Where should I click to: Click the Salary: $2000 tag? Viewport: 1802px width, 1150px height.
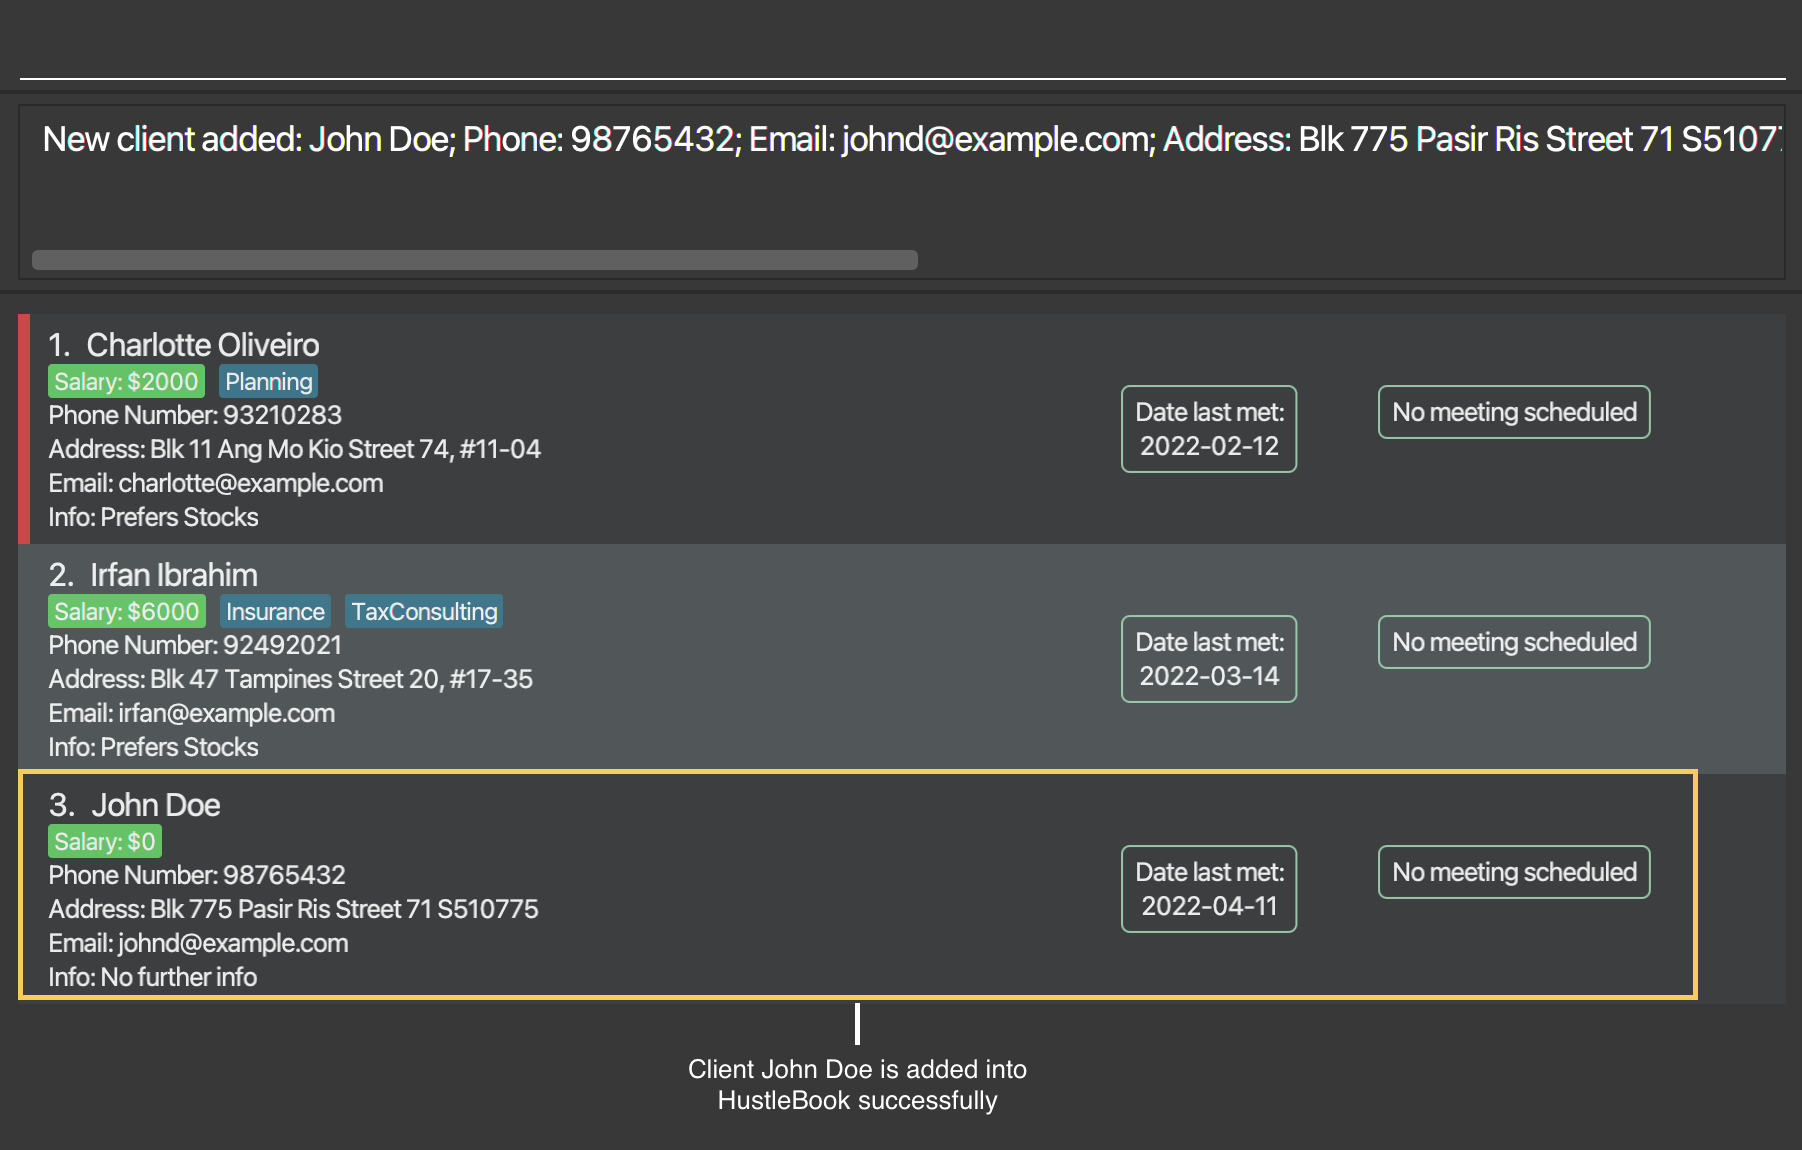click(x=126, y=381)
